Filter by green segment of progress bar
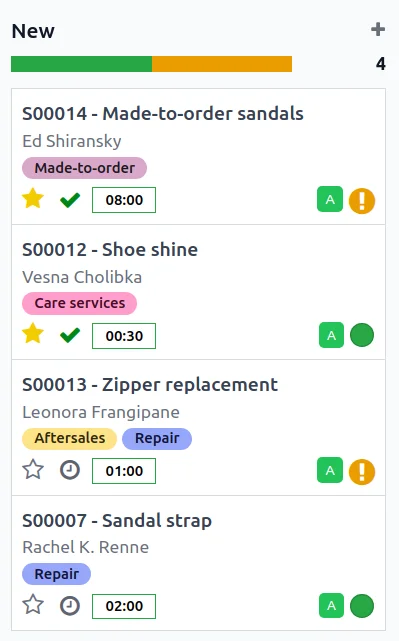The width and height of the screenshot is (399, 641). [x=81, y=64]
